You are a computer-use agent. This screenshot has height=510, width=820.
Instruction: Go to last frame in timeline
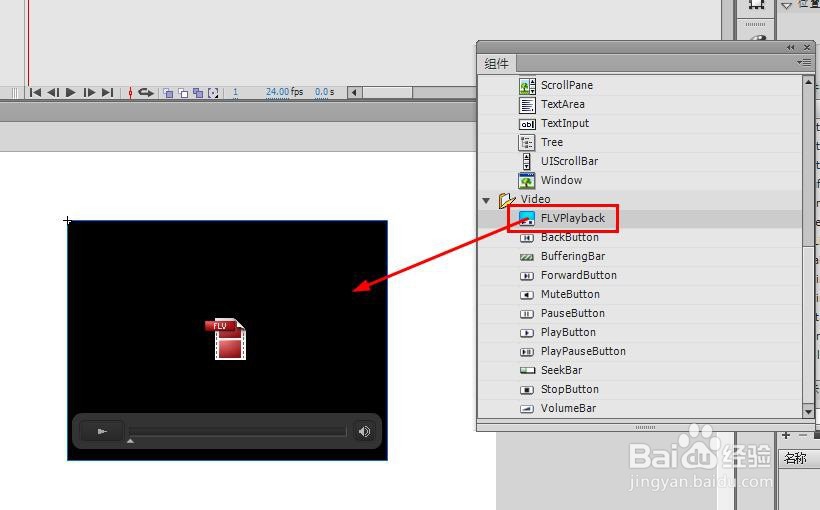click(x=107, y=93)
